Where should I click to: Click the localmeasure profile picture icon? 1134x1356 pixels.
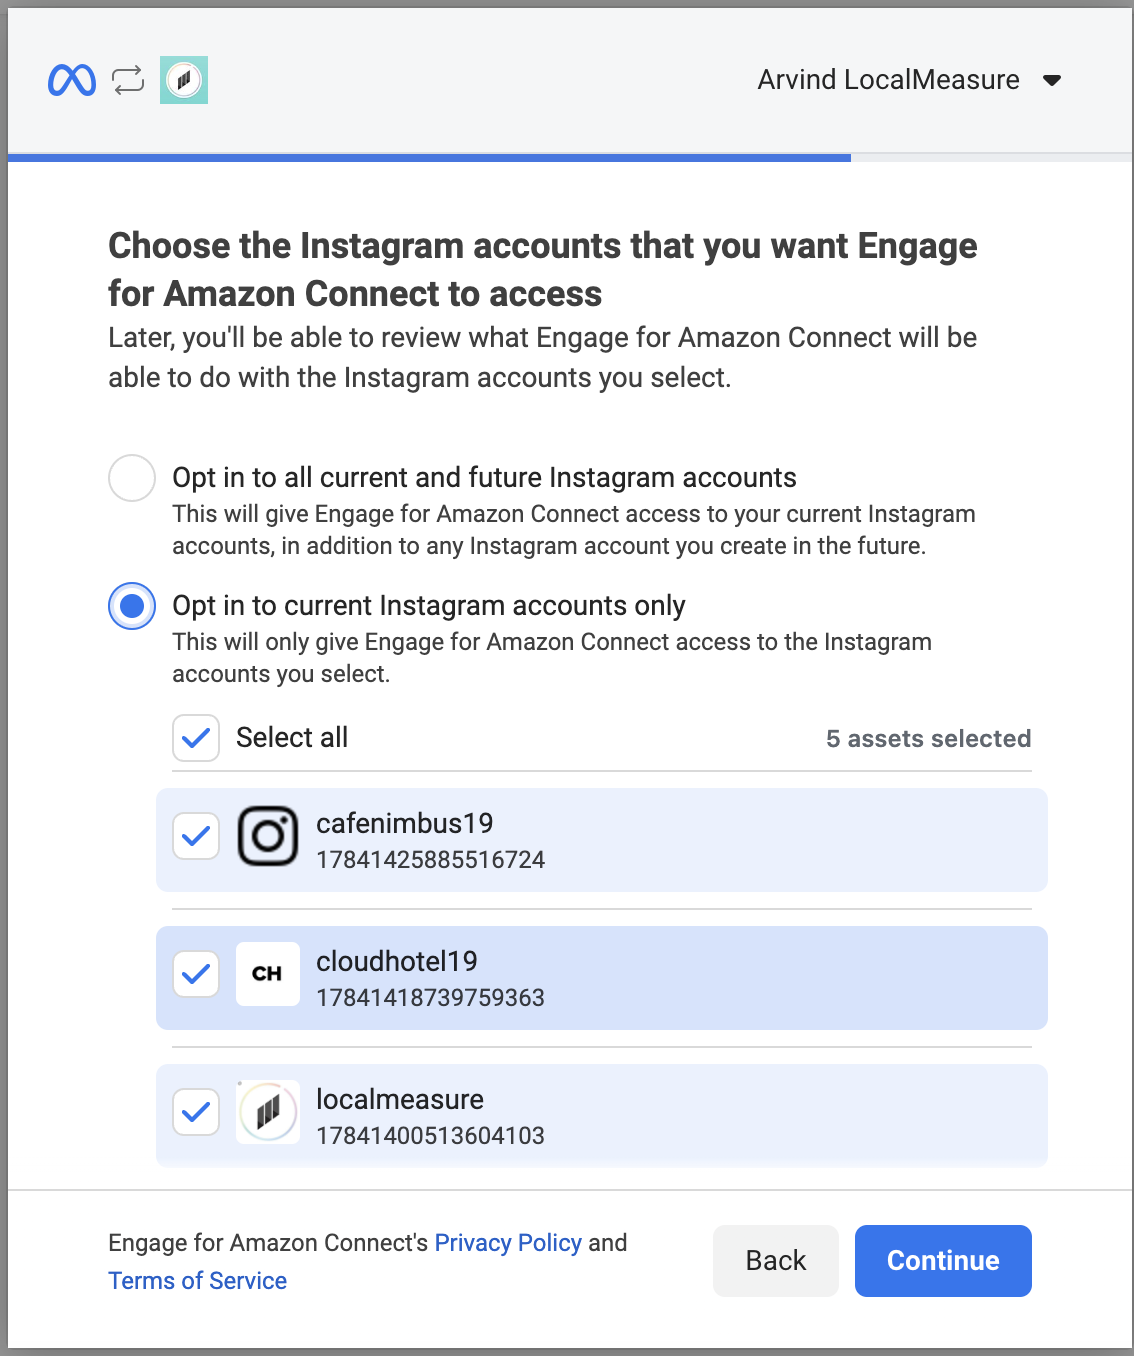click(x=268, y=1112)
